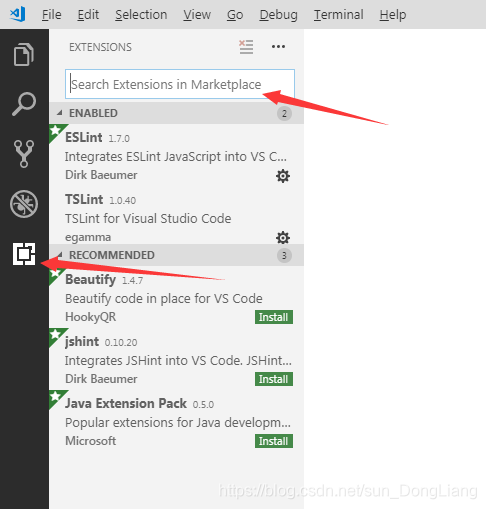The image size is (486, 509).
Task: Open the Search view in activity bar
Action: coord(24,104)
